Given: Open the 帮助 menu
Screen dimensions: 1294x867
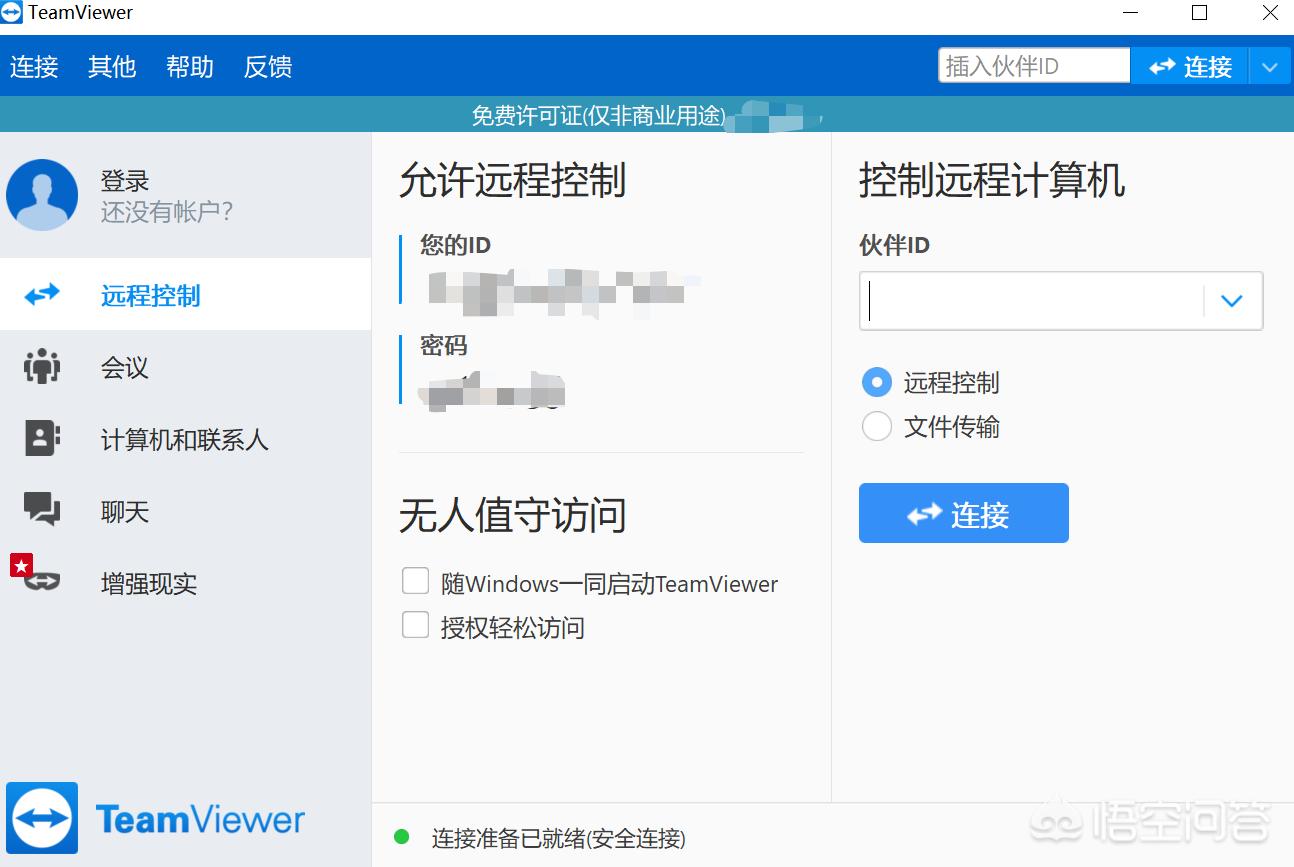Looking at the screenshot, I should [189, 66].
